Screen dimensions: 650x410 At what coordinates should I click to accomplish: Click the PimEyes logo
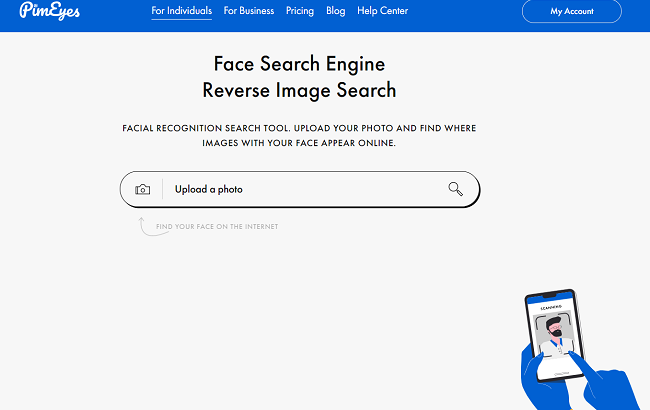(49, 10)
